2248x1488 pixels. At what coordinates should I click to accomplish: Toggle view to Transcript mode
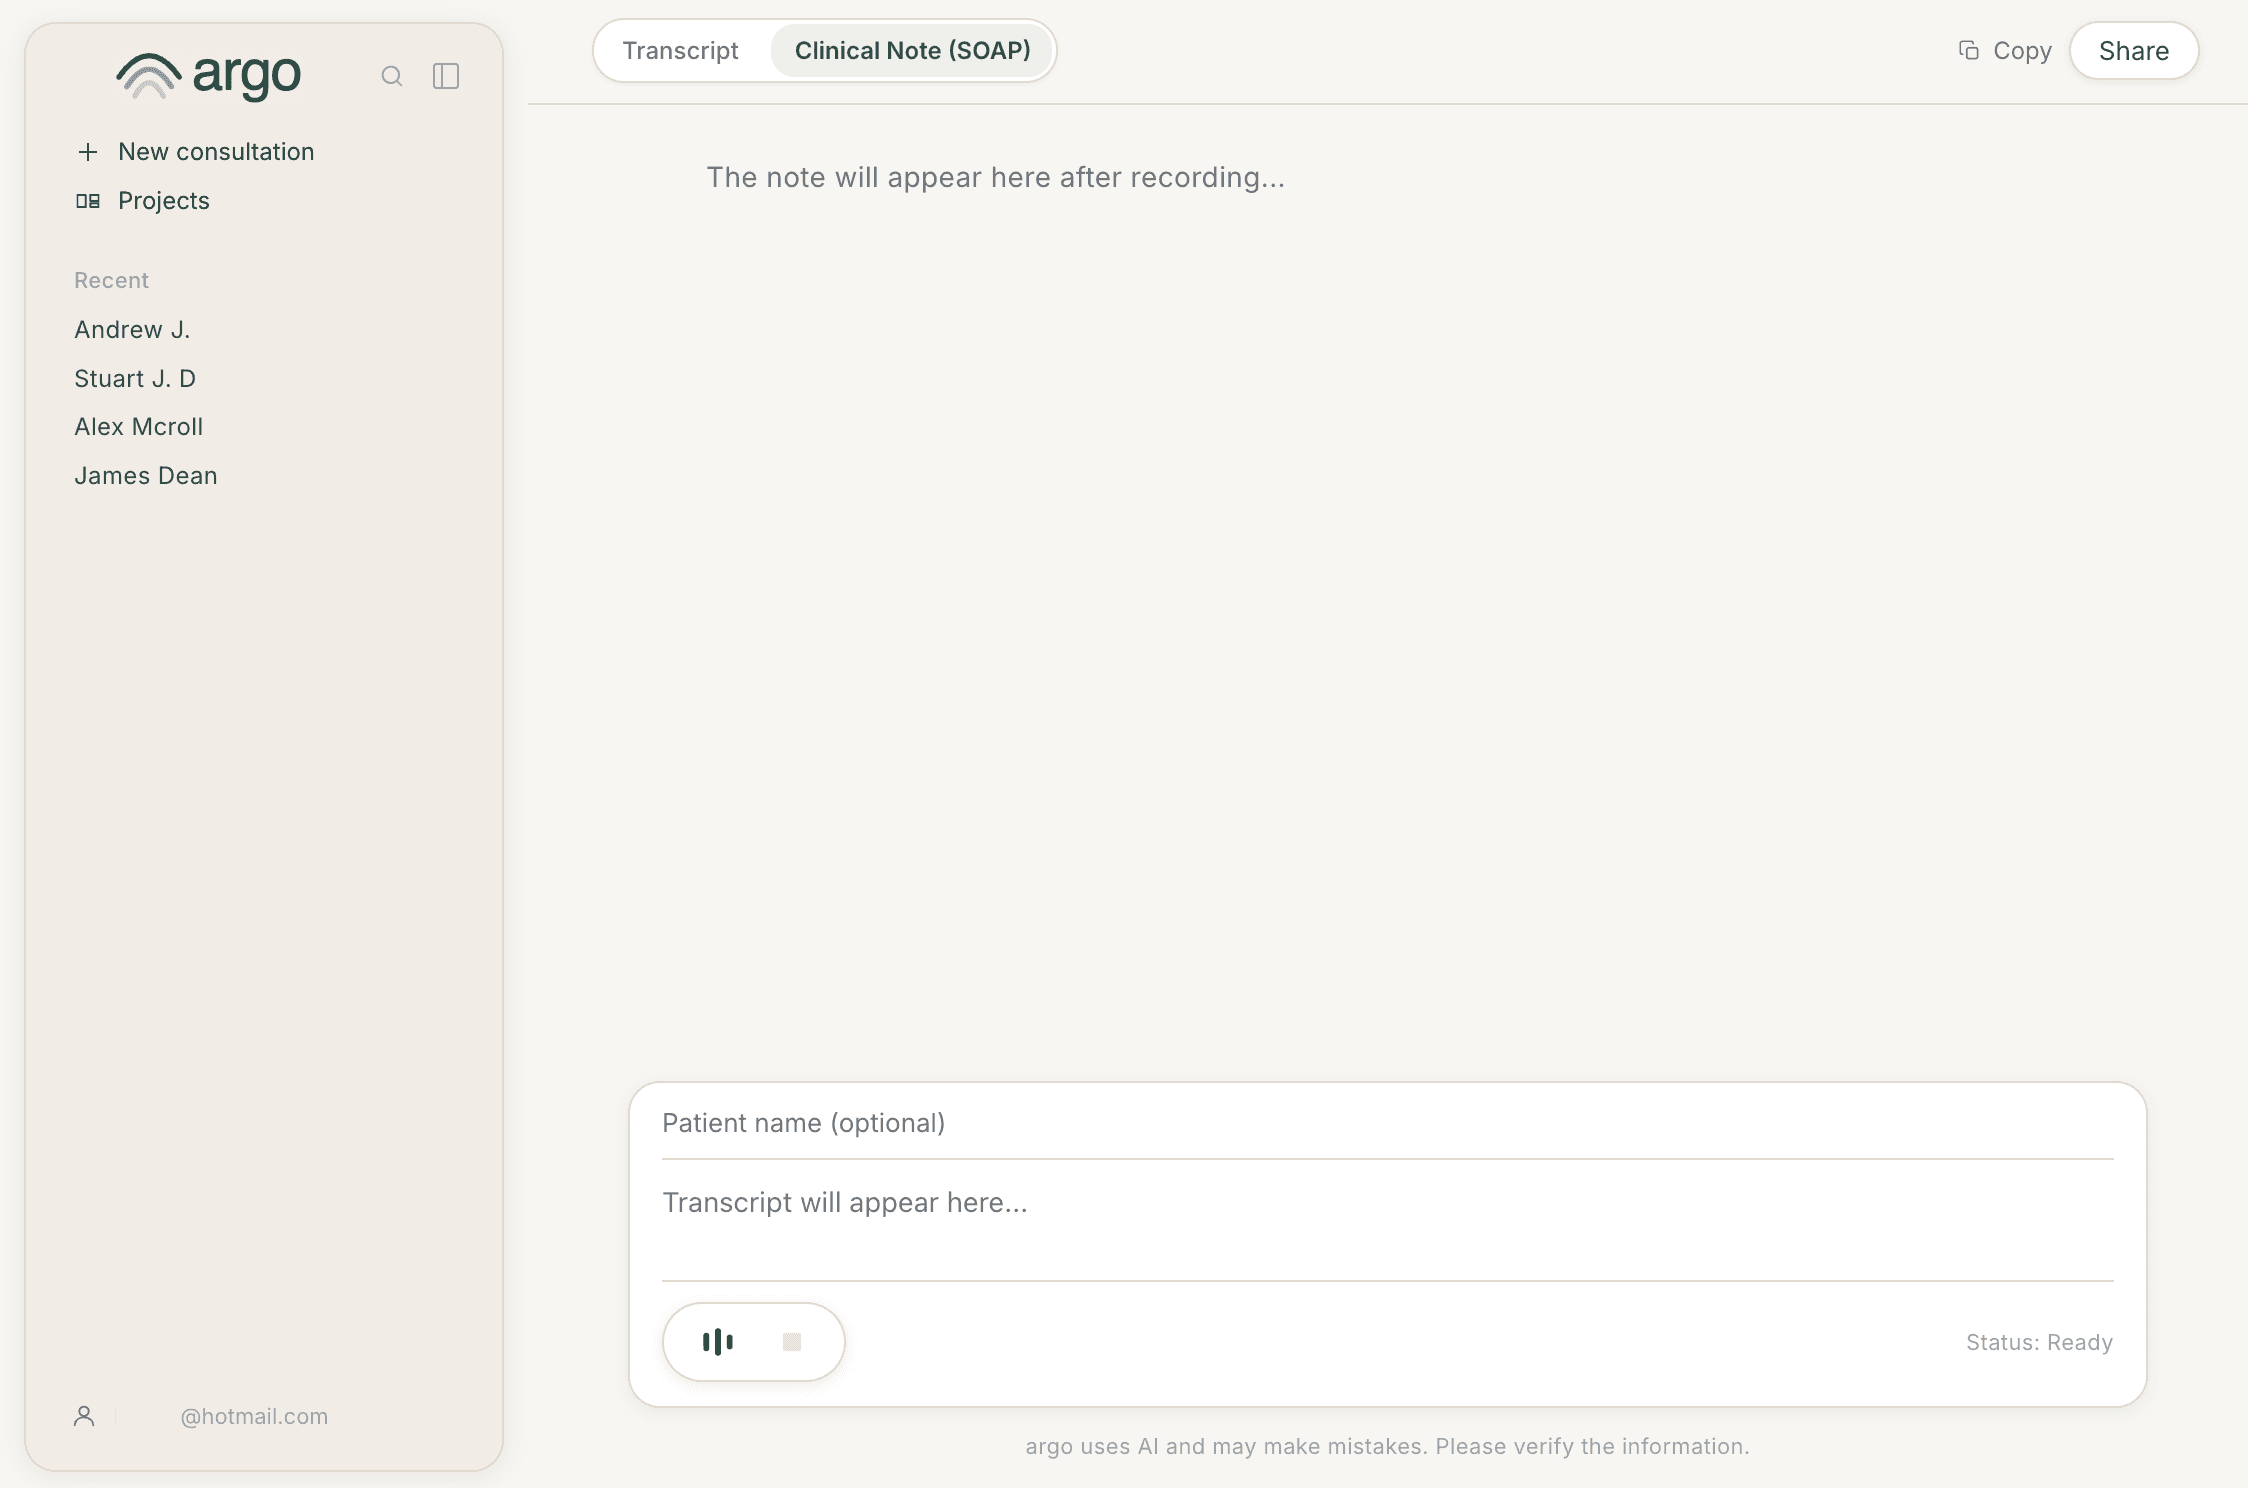click(x=681, y=50)
